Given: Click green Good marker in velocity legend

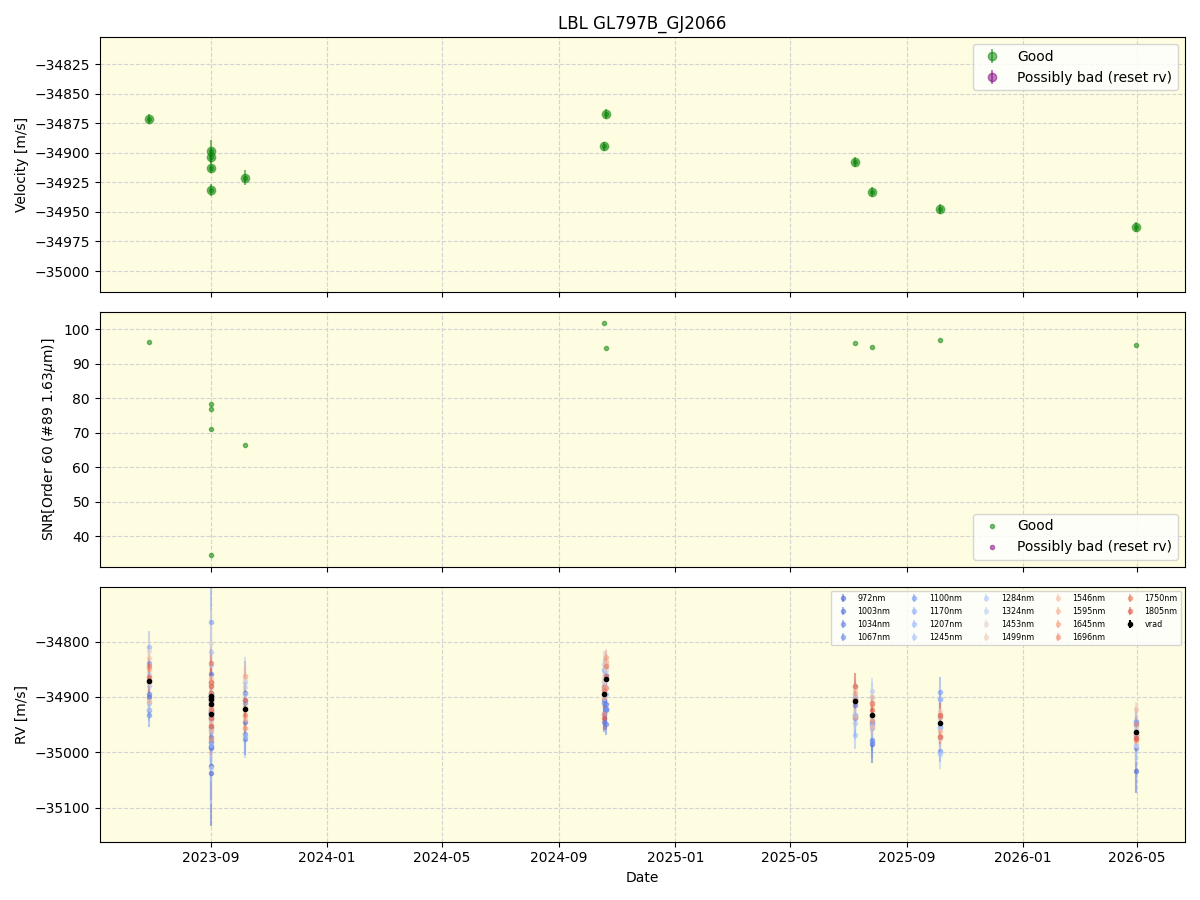Looking at the screenshot, I should 992,56.
